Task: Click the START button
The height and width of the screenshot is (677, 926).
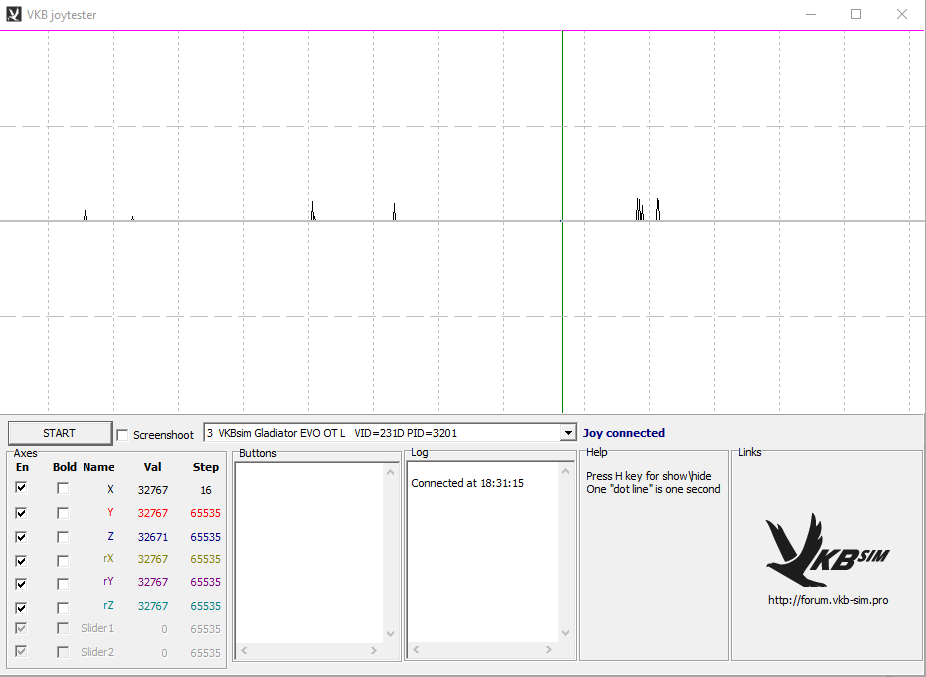Action: pos(60,433)
